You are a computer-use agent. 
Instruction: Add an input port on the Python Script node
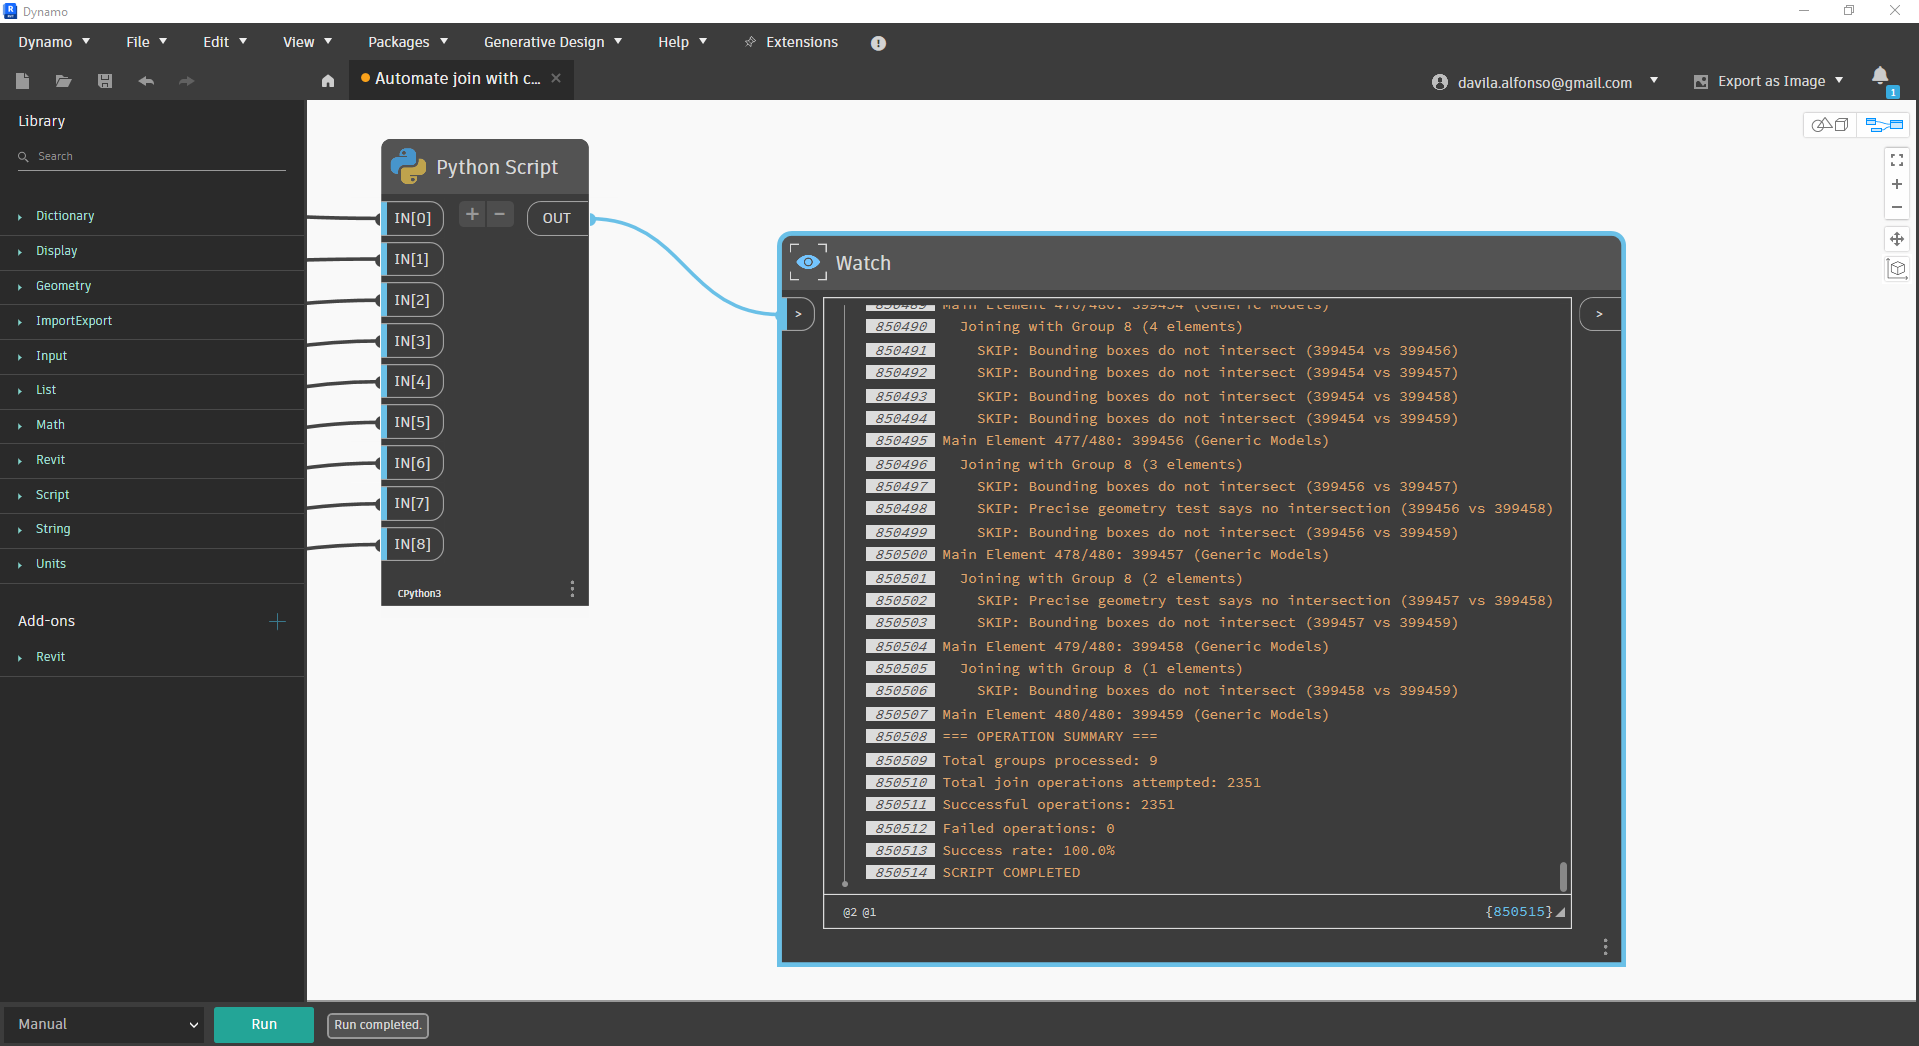click(x=471, y=214)
